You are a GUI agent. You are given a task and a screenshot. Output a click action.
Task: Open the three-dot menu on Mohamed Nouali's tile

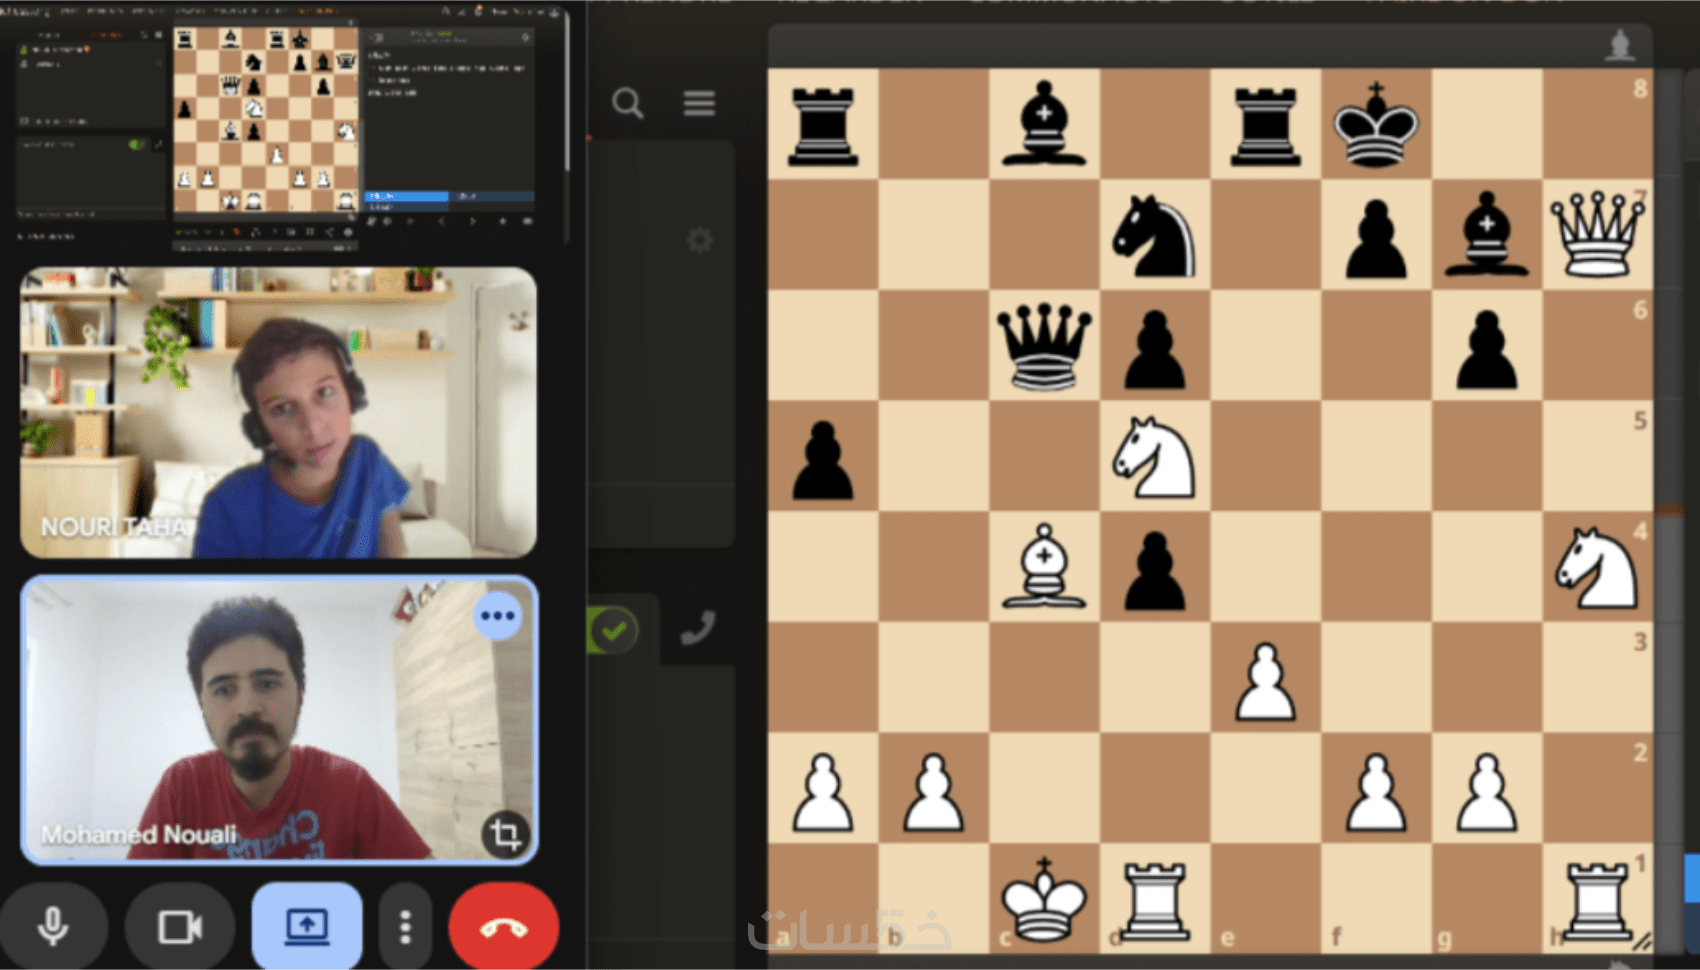[x=497, y=615]
